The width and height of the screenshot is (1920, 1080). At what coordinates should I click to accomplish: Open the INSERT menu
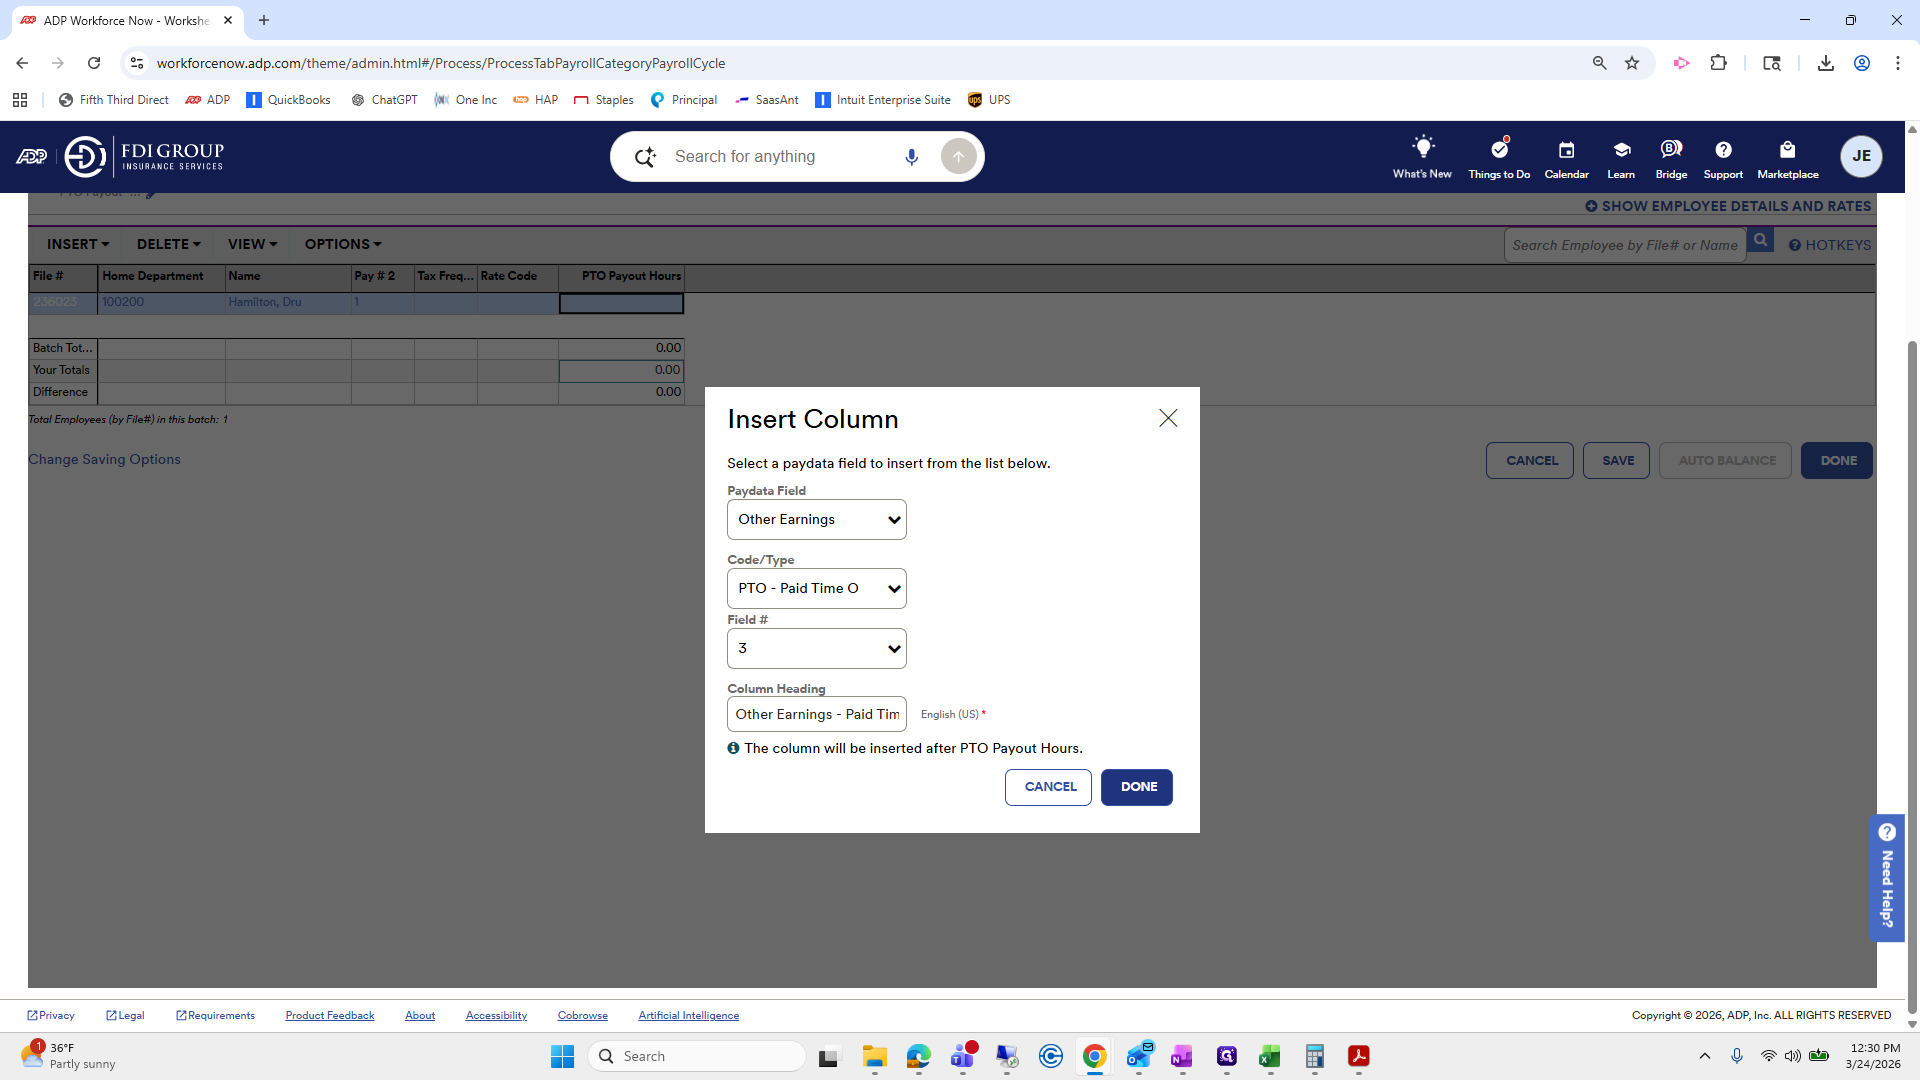77,244
